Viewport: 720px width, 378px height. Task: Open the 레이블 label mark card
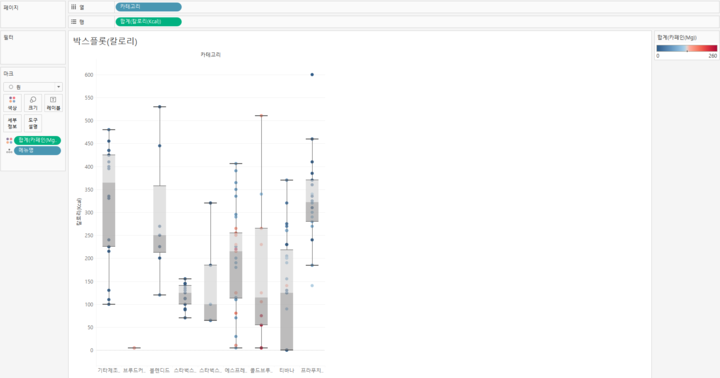pyautogui.click(x=53, y=103)
